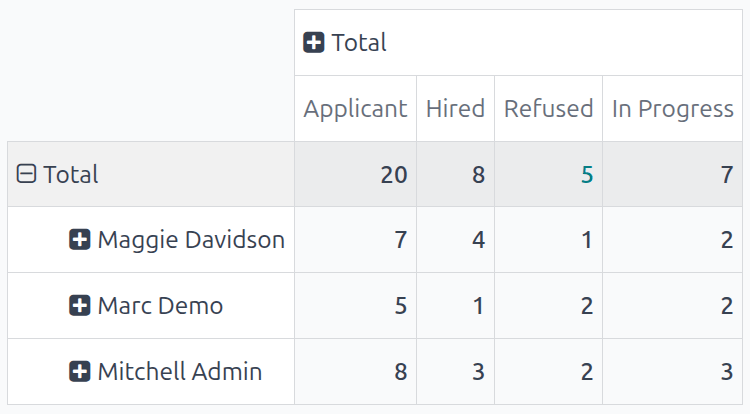
Task: Click the Refused column header
Action: [x=548, y=109]
